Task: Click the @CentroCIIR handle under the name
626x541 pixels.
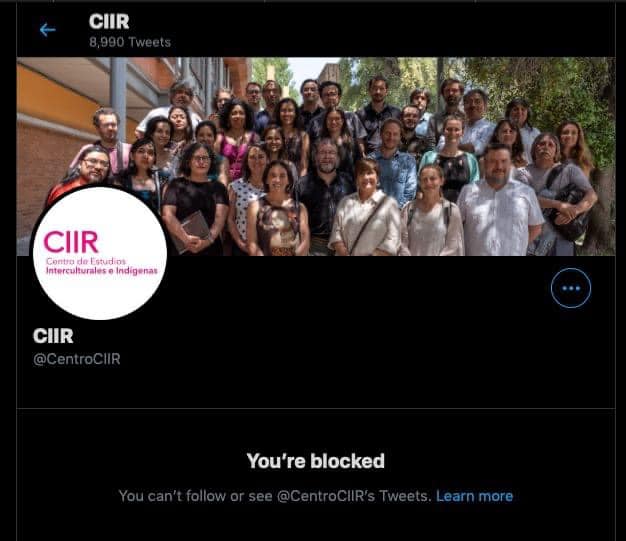Action: (x=77, y=359)
